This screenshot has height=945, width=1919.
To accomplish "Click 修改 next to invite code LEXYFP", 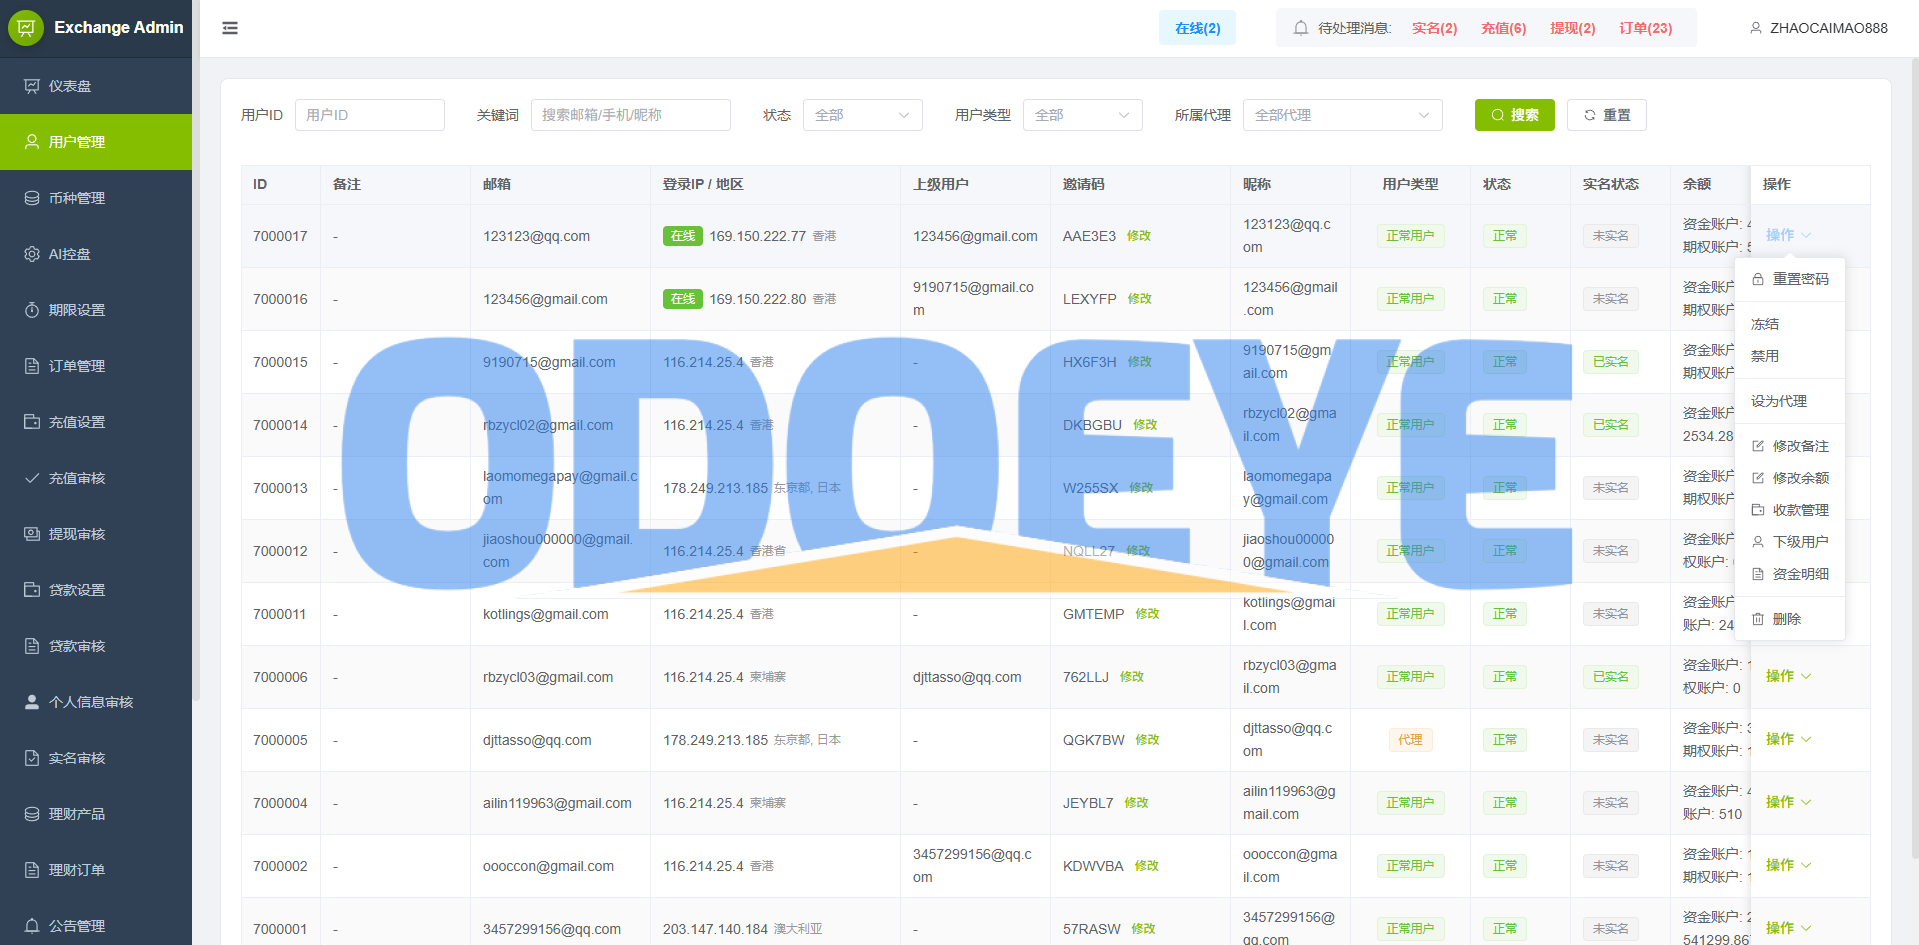I will point(1139,299).
